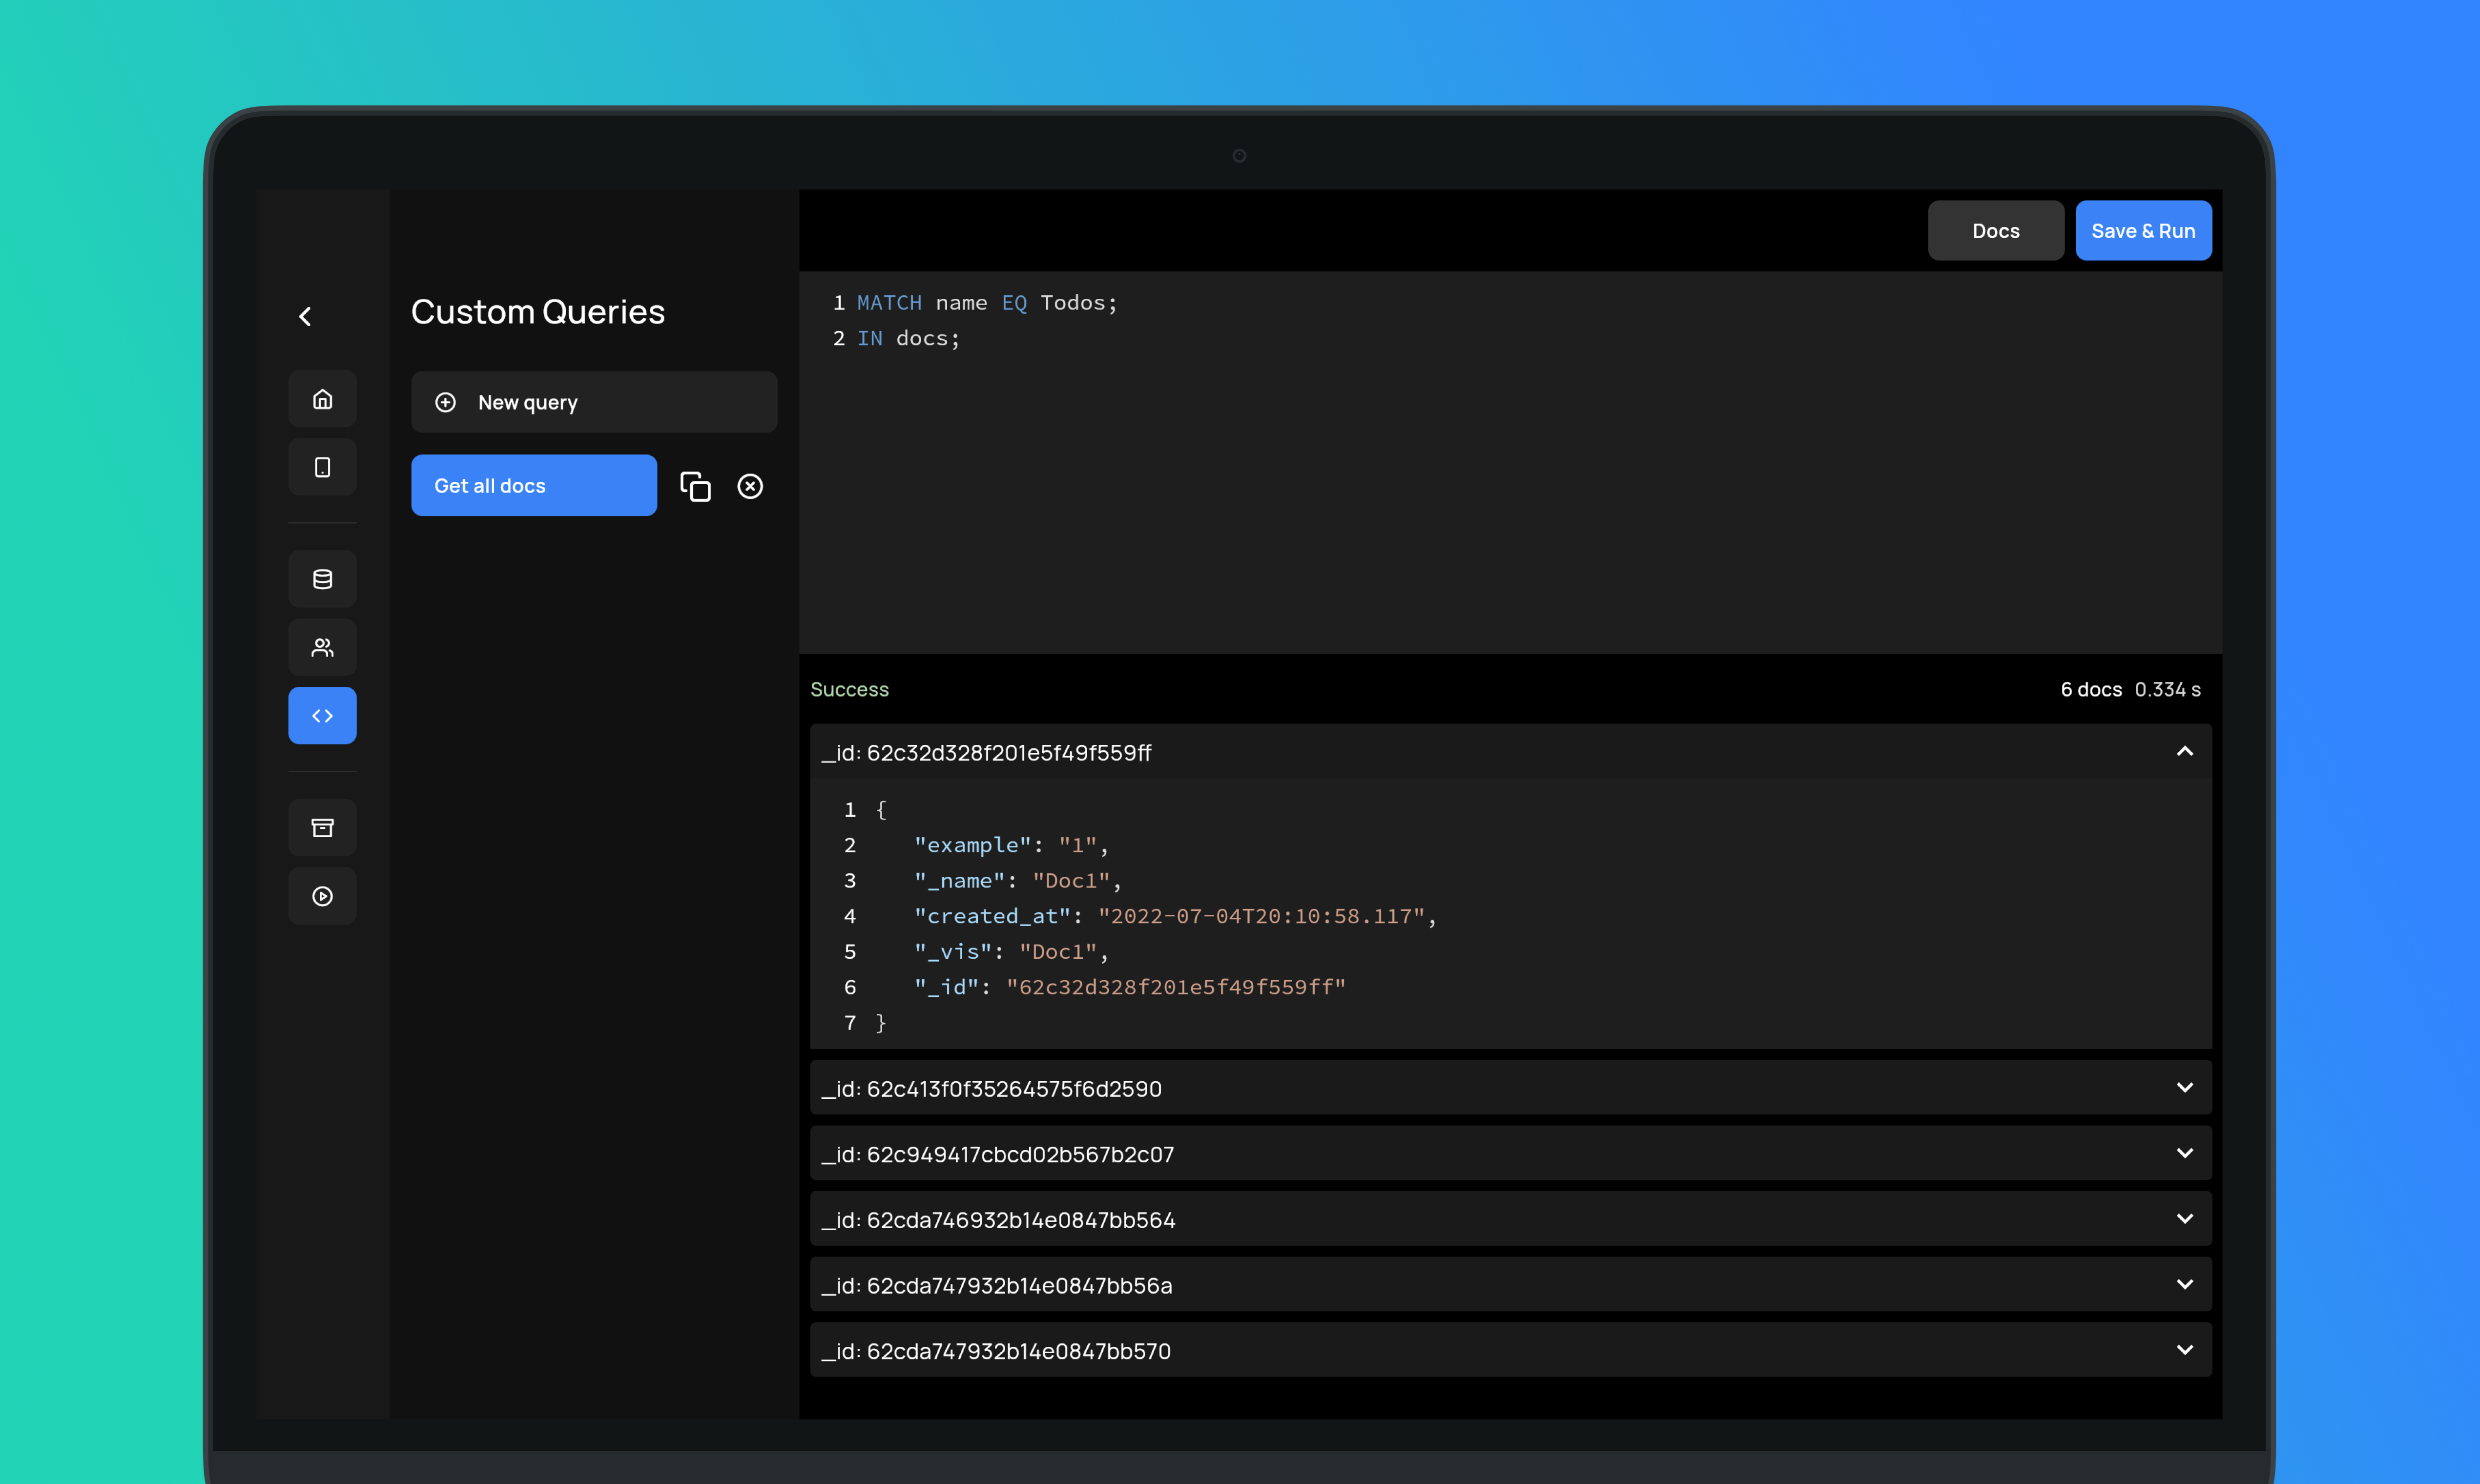Click query editor line 'MATCH name EQ Todos;'

click(x=987, y=303)
